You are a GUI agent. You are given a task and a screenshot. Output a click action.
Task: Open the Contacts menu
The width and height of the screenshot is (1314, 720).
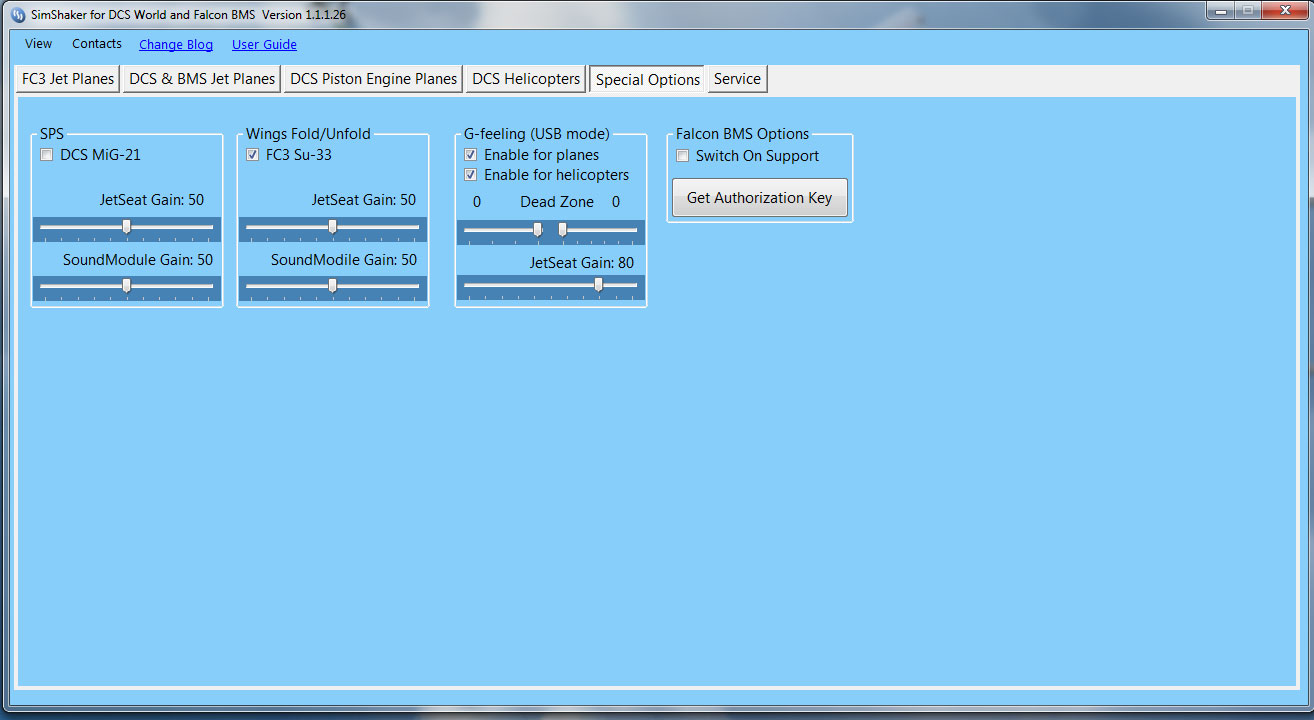97,44
